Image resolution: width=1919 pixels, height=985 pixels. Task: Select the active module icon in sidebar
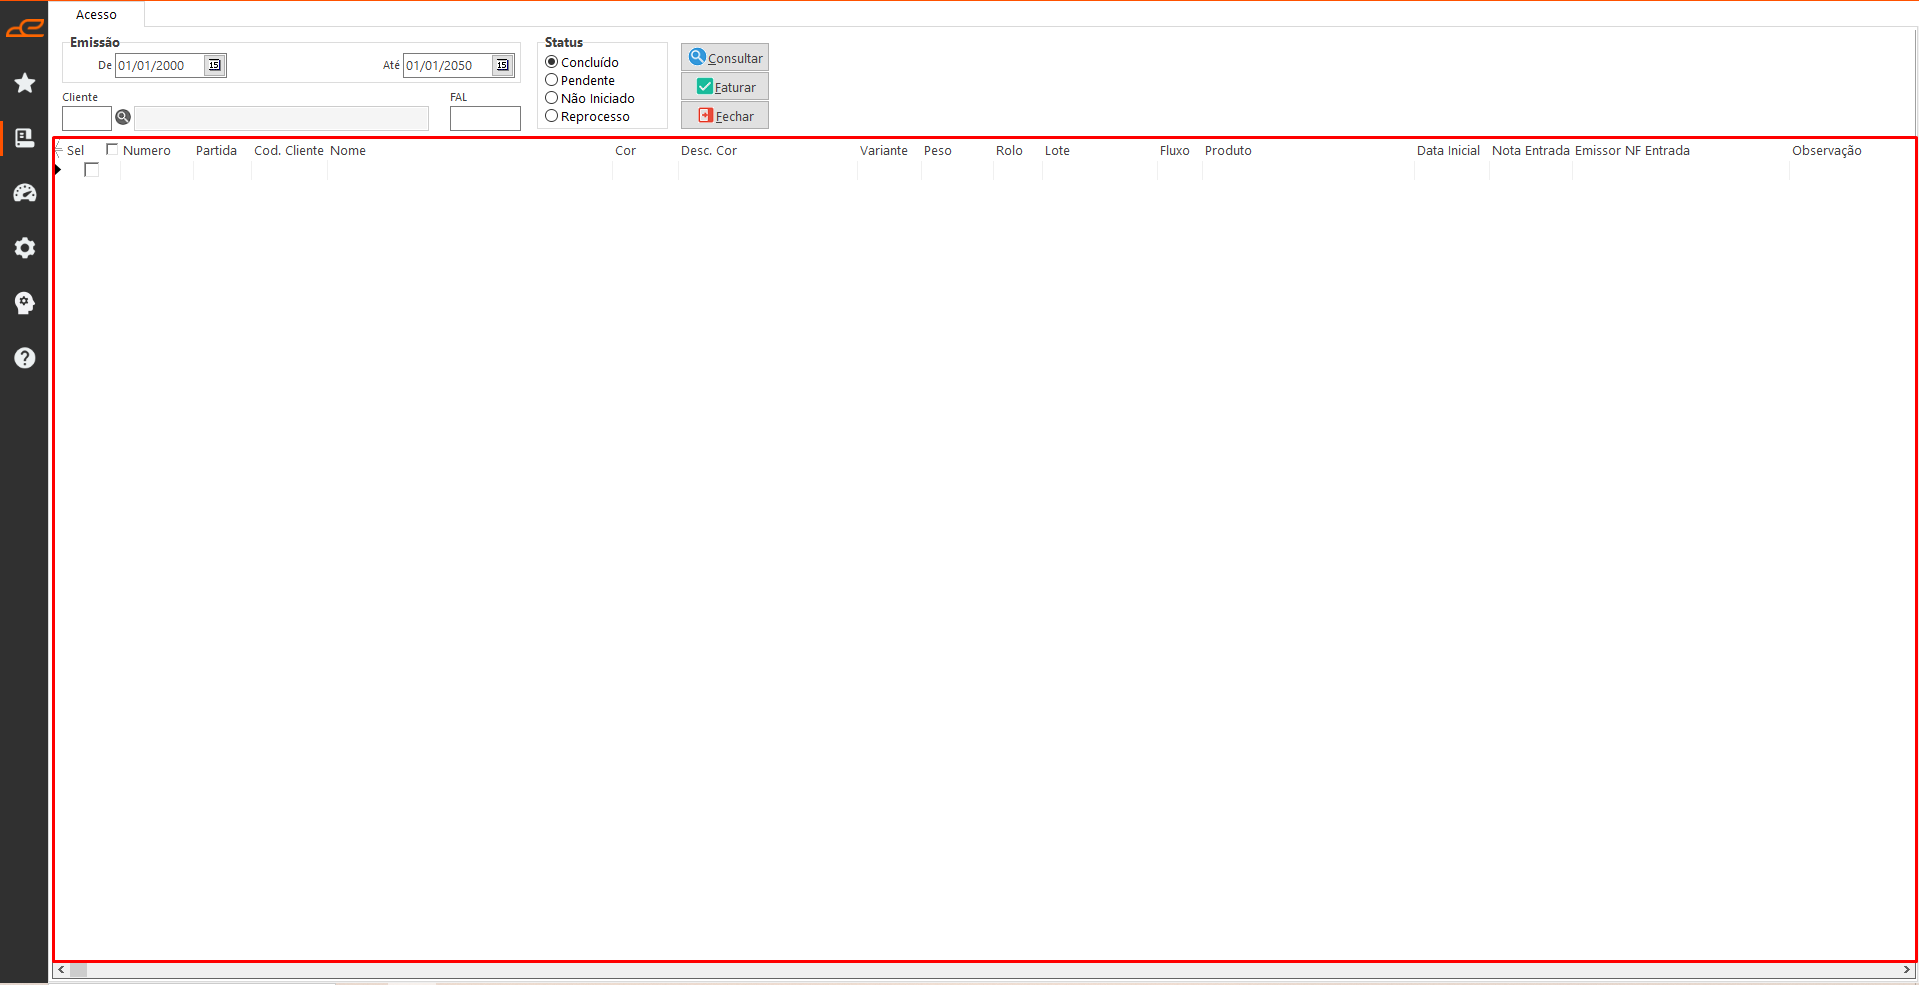coord(25,138)
